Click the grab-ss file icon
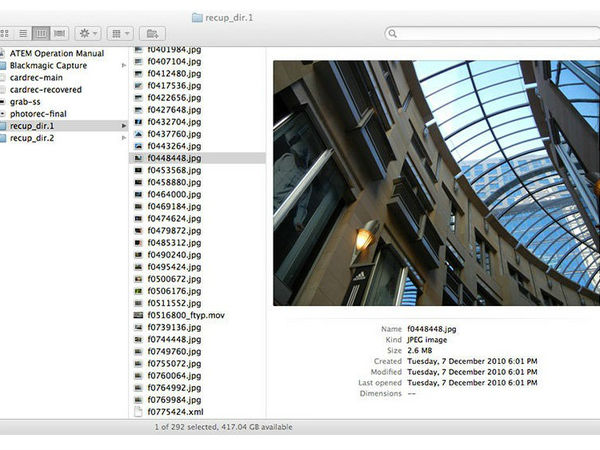Screen dimensions: 600x450 4,102
